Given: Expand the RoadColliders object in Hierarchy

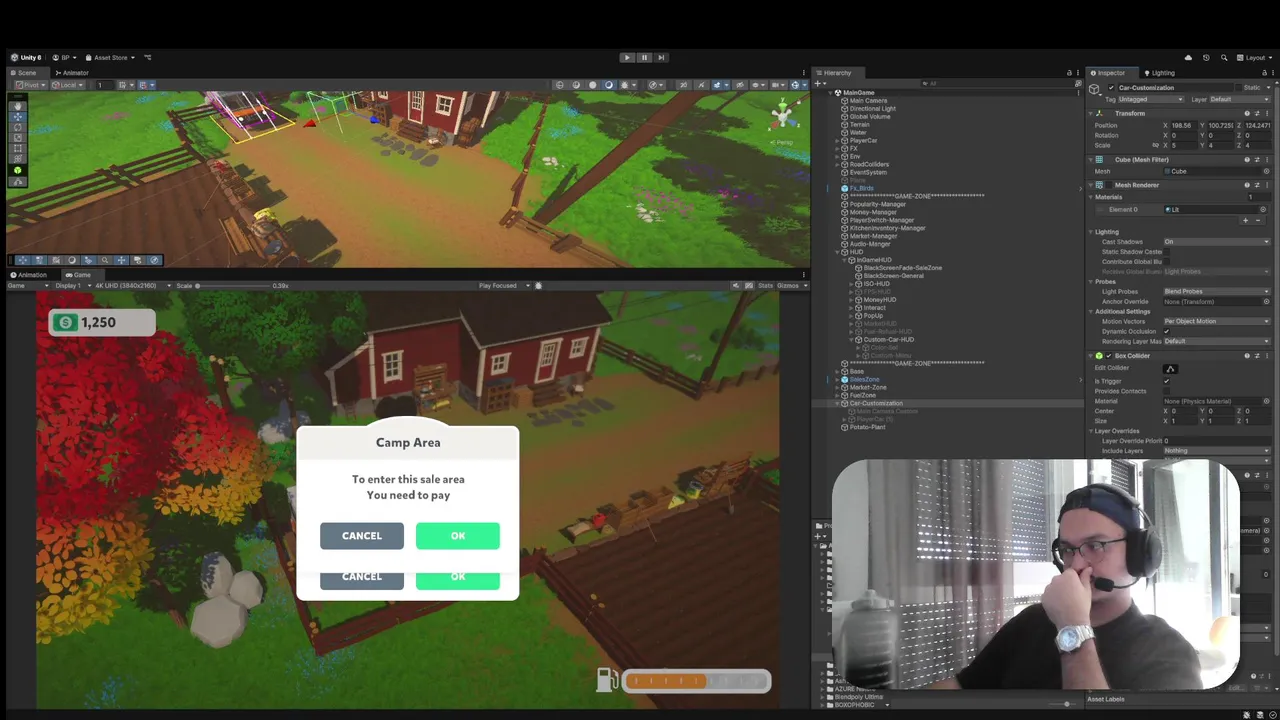Looking at the screenshot, I should tap(837, 165).
